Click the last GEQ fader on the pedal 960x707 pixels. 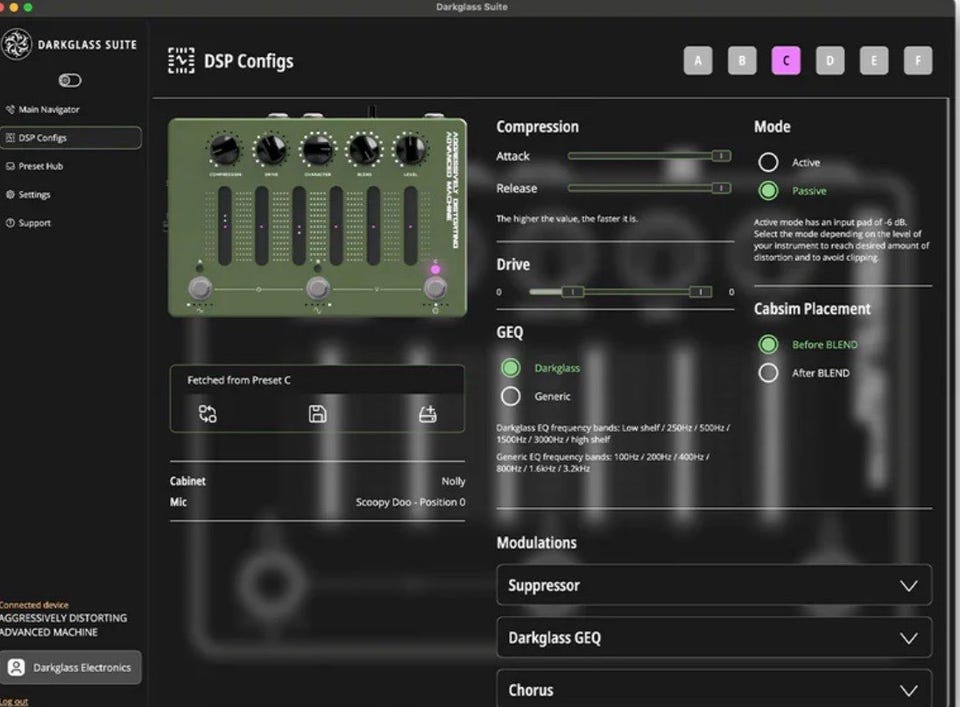pos(410,226)
